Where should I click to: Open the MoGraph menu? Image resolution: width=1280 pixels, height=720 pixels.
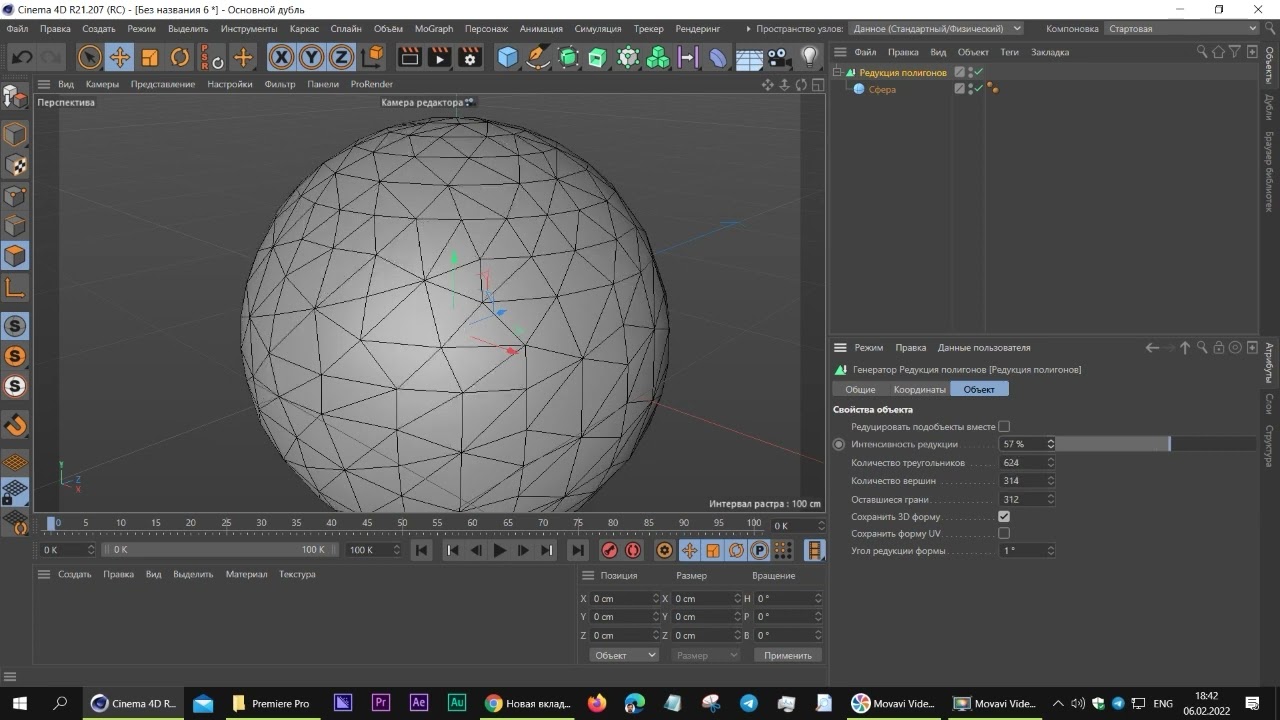coord(434,29)
